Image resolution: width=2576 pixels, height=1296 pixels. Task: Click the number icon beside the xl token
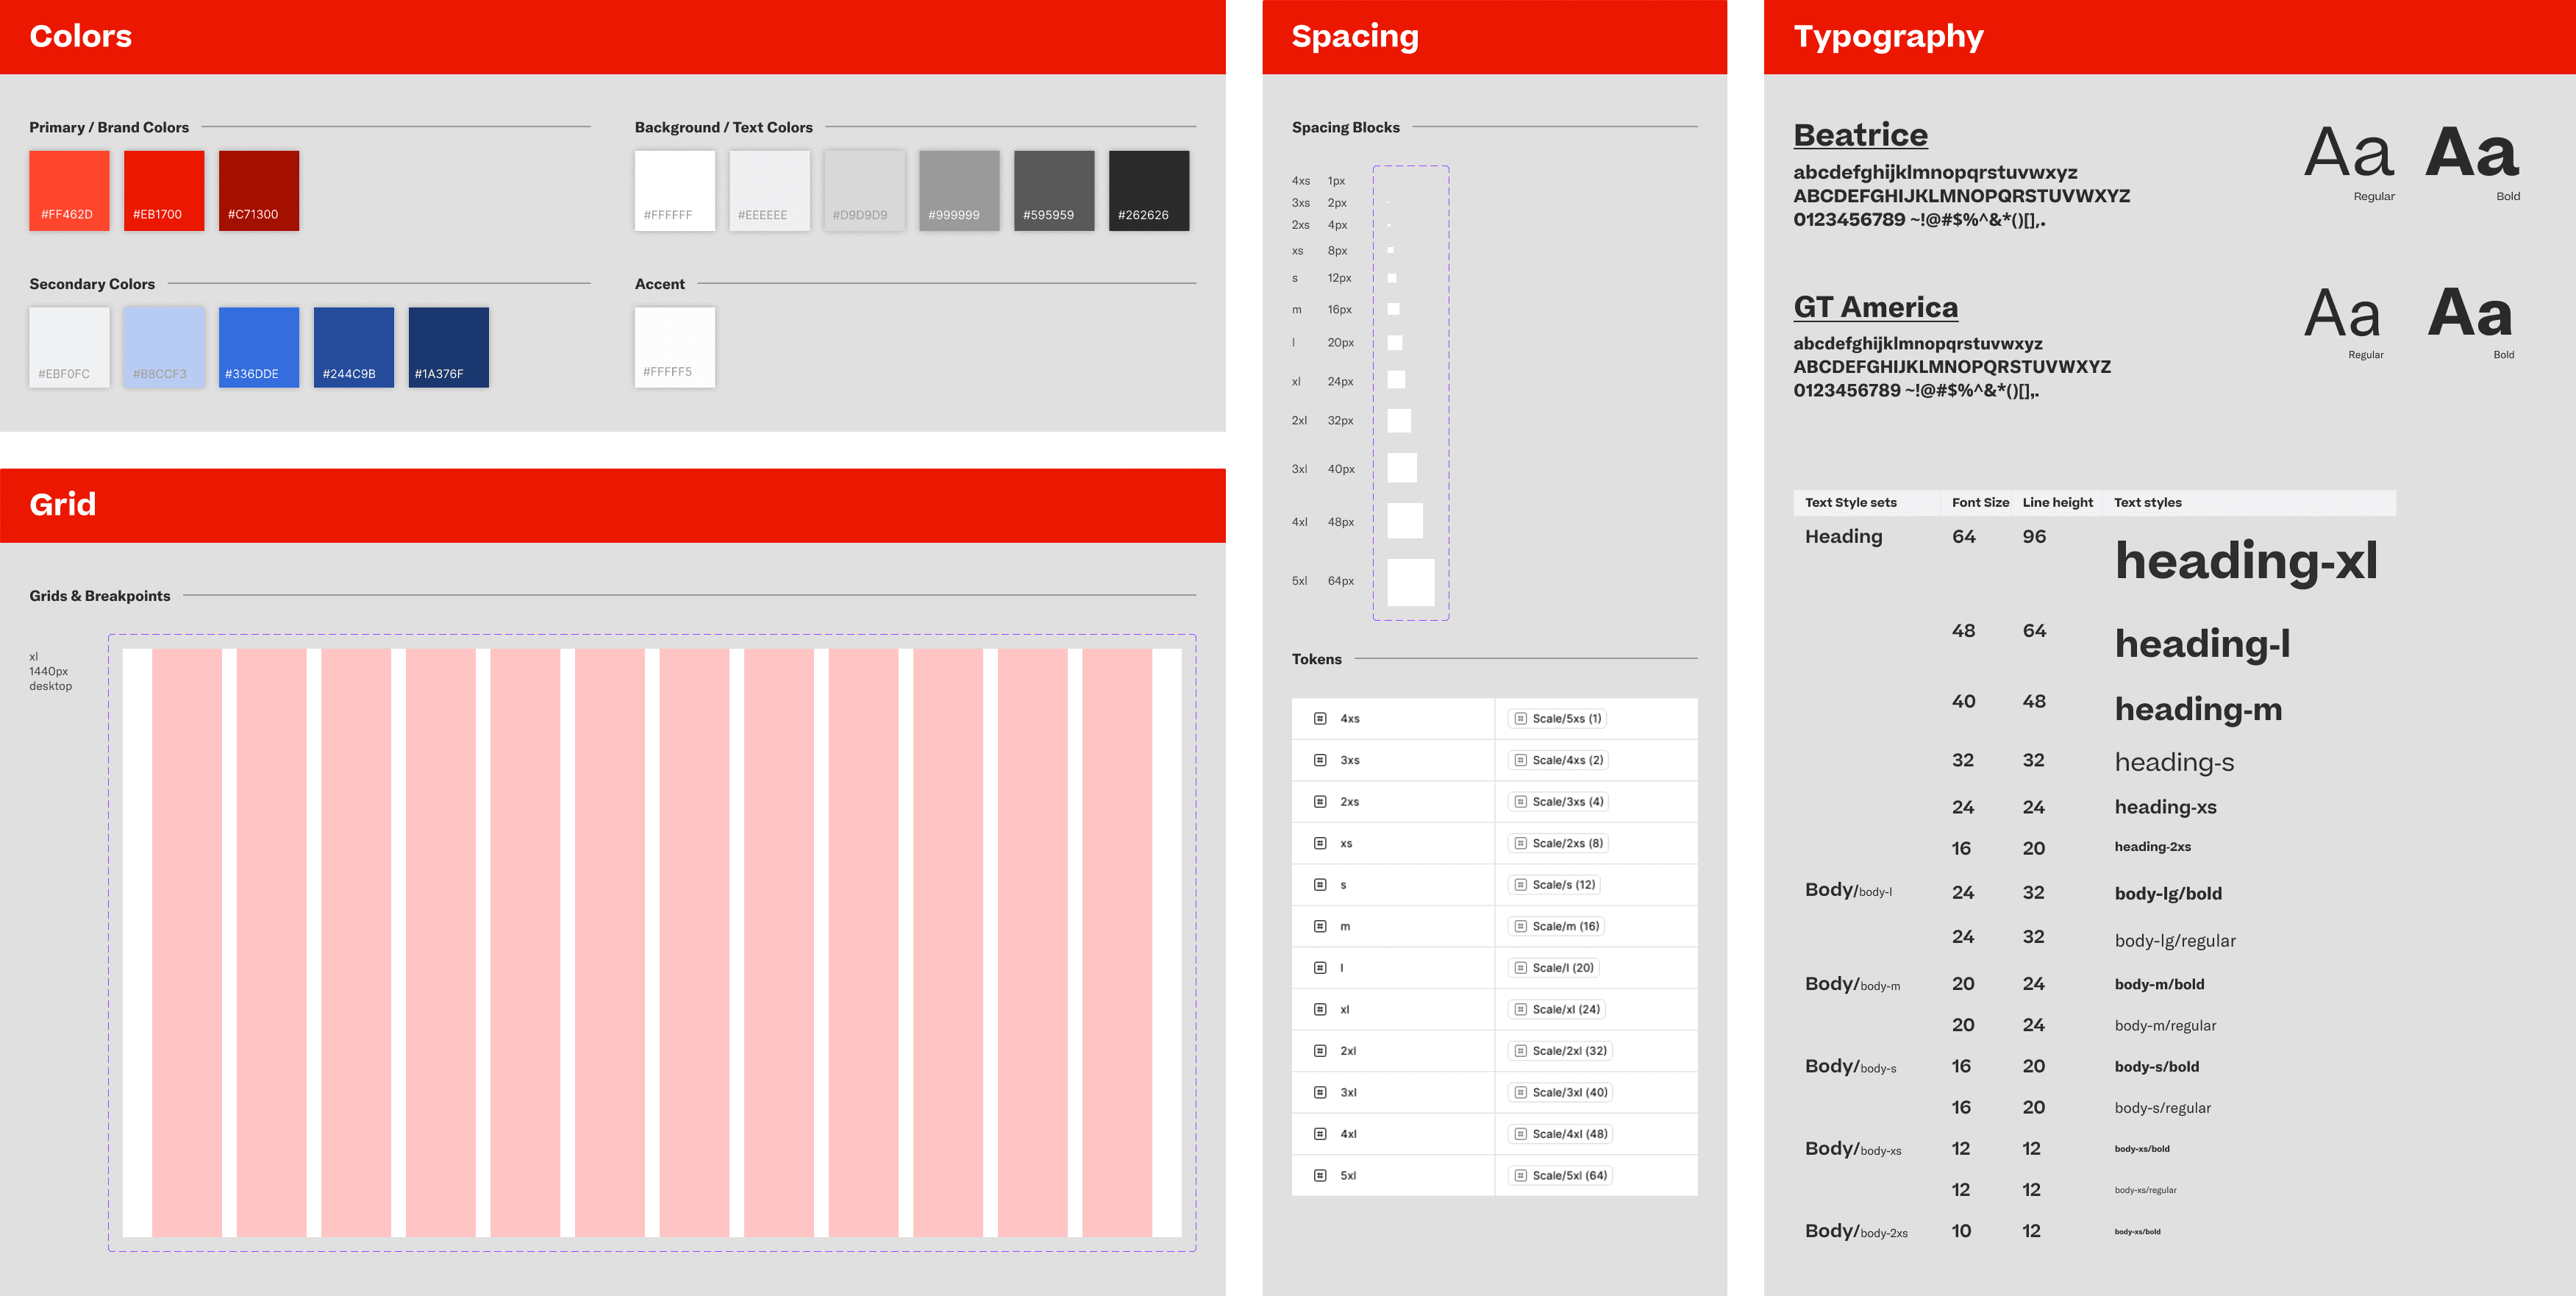(x=1320, y=1009)
